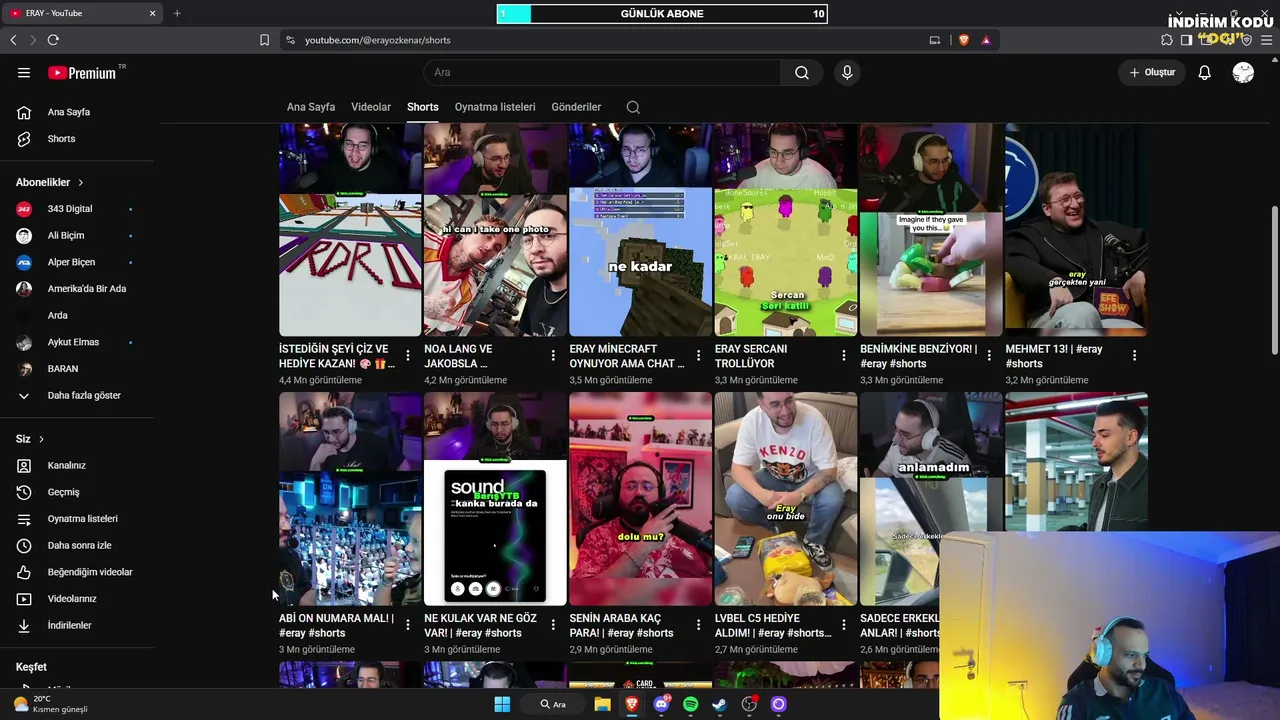
Task: Open options menu for LVBEL C5 HEDİYE short
Action: coord(844,624)
